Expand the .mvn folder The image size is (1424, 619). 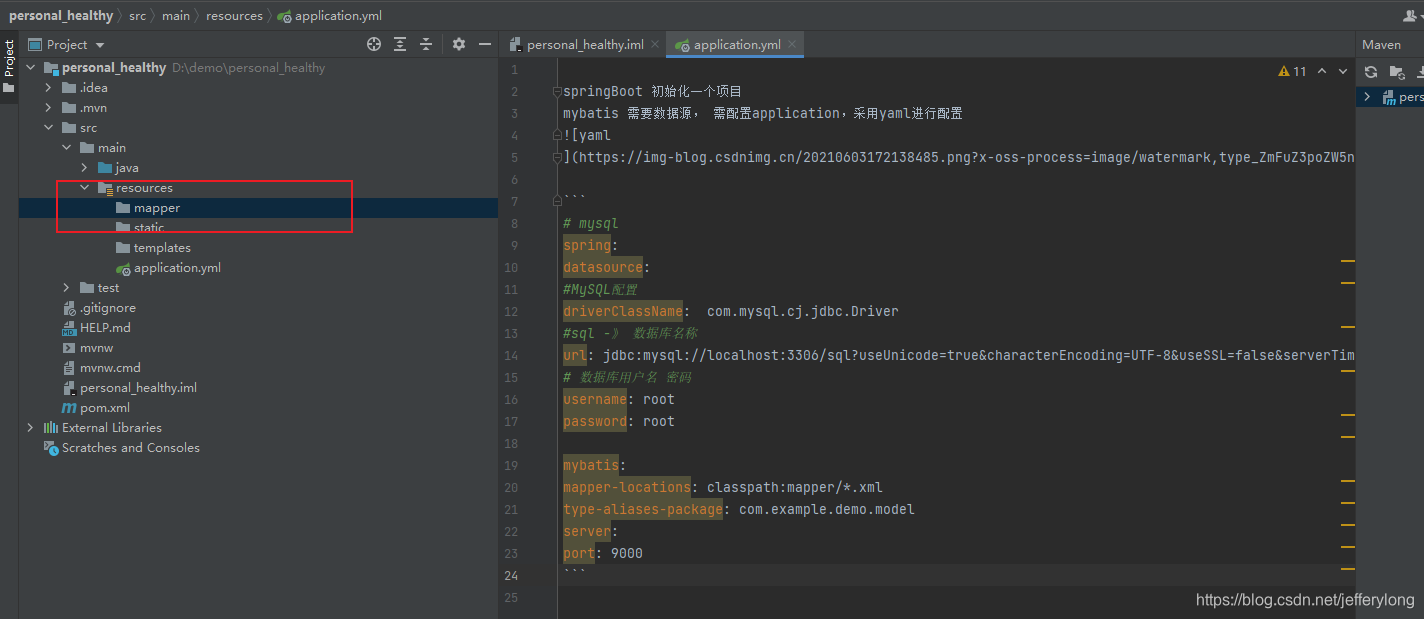point(48,108)
